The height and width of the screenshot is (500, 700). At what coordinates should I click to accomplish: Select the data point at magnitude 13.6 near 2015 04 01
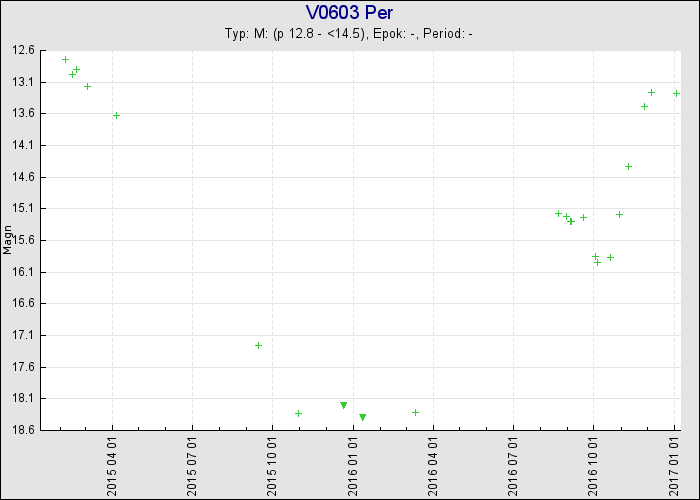pos(116,116)
